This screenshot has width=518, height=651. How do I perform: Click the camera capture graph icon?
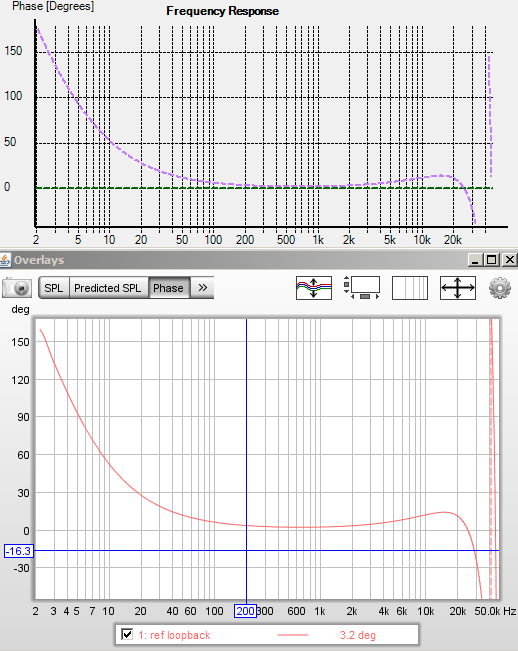tap(17, 288)
